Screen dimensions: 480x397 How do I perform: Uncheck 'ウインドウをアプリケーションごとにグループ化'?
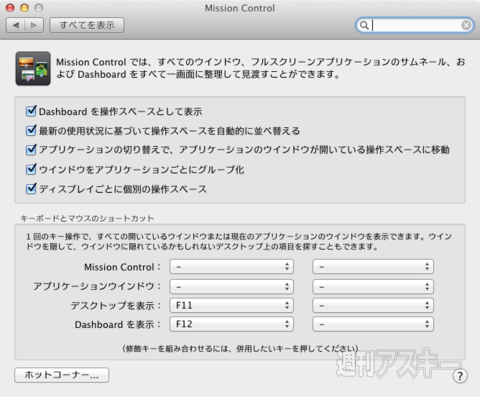[x=31, y=169]
